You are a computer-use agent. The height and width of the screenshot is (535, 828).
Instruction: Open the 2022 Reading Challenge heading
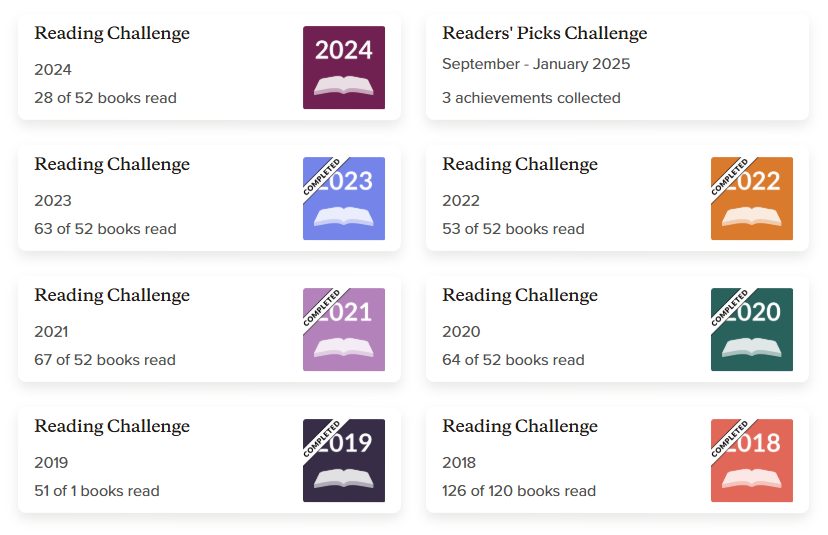click(520, 164)
